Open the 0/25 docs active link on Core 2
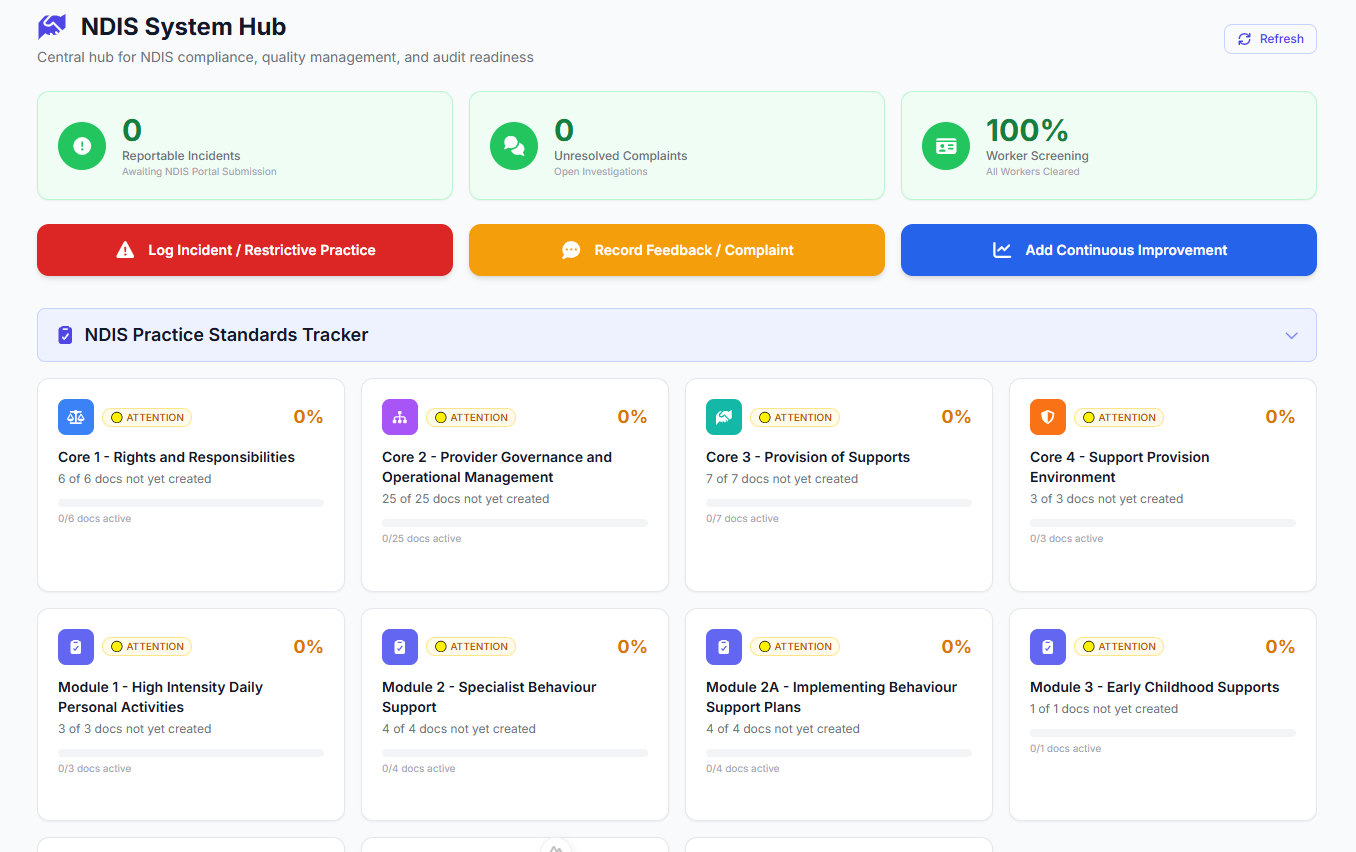 point(422,538)
